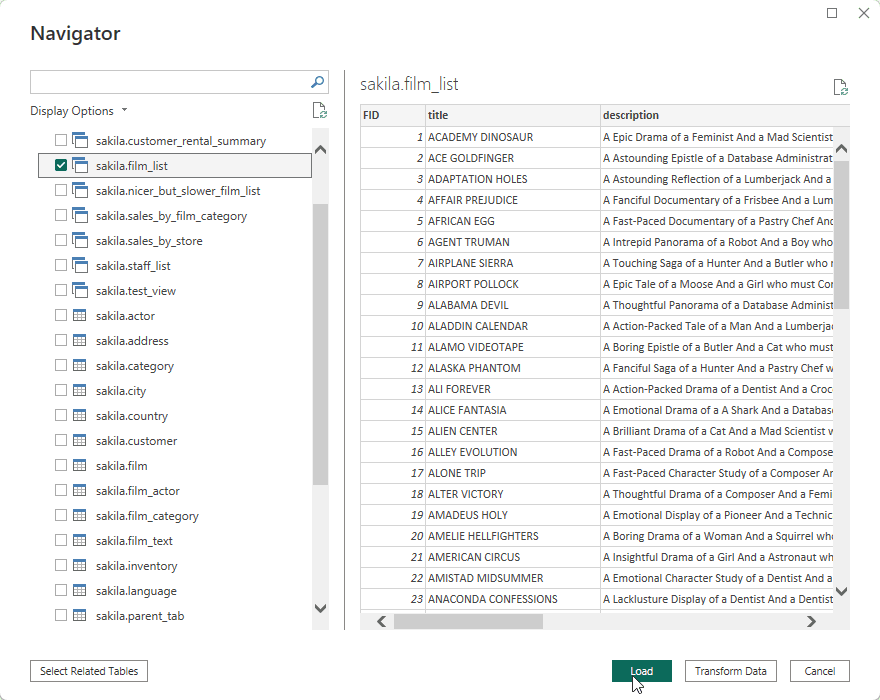Click the Select Related Tables button
The width and height of the screenshot is (880, 700).
(89, 671)
